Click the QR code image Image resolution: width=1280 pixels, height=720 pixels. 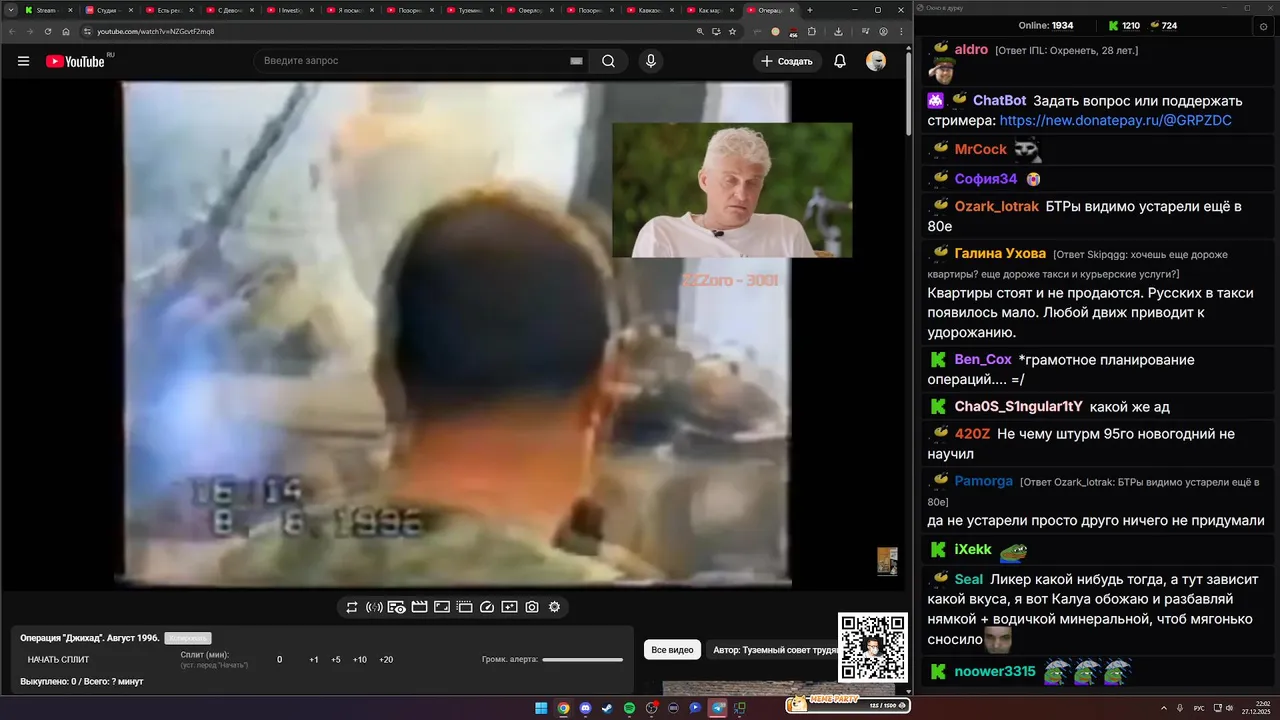873,648
